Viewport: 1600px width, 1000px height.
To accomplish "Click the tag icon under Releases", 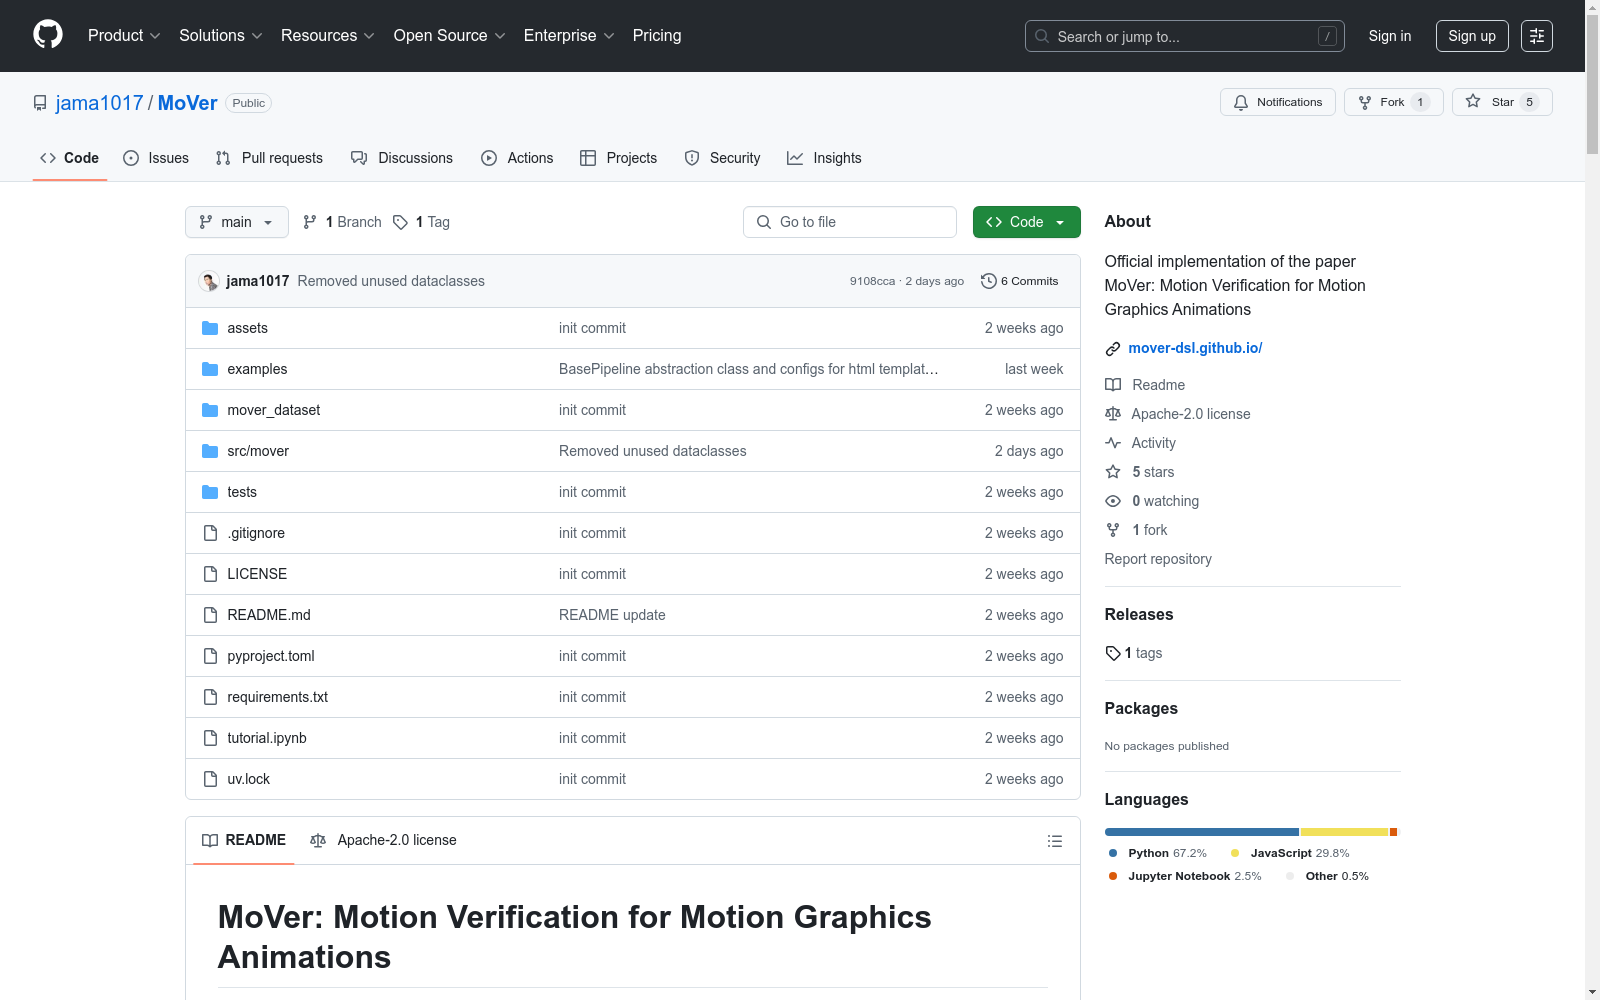I will 1113,653.
